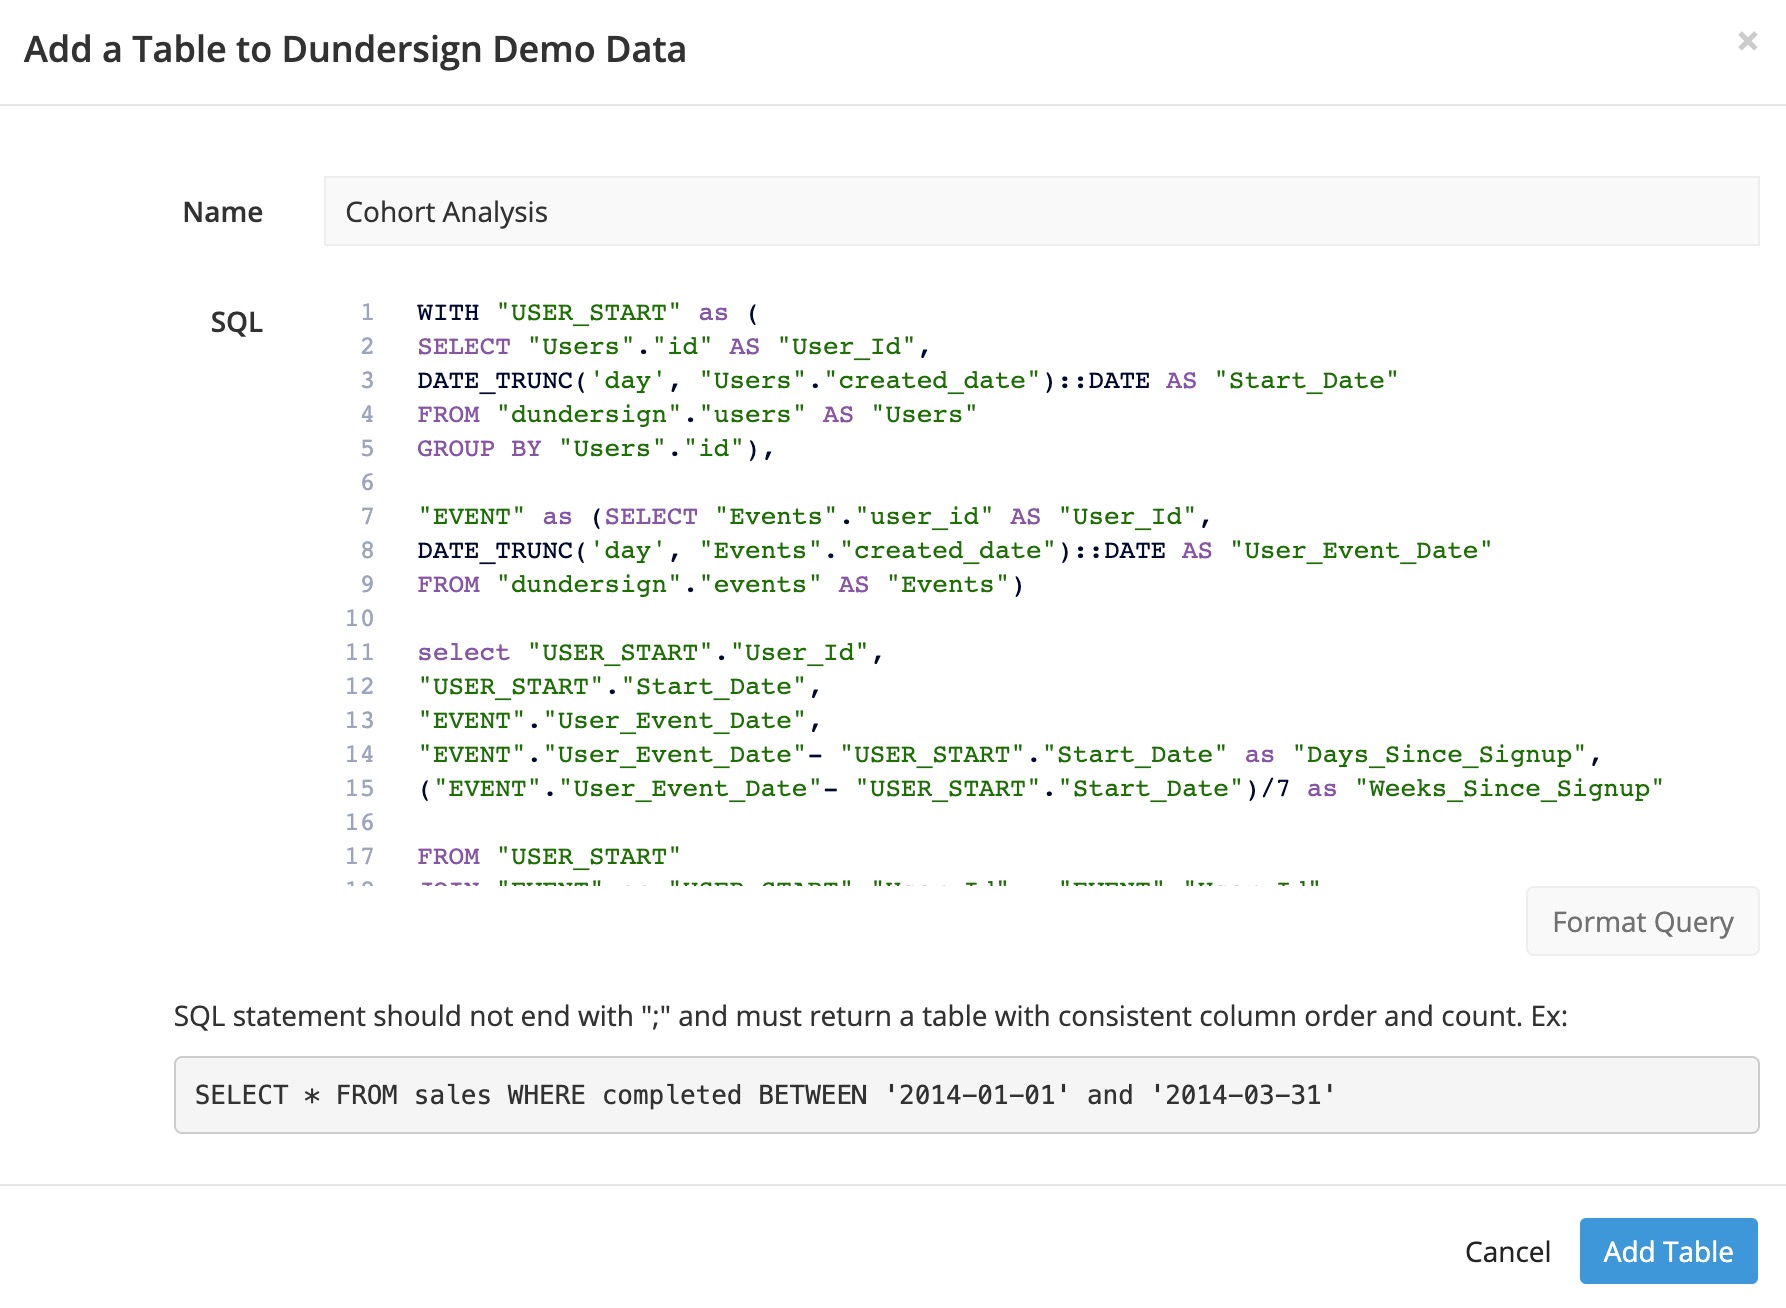Image resolution: width=1786 pixels, height=1308 pixels.
Task: Click line number 6 in the gutter
Action: pos(367,483)
